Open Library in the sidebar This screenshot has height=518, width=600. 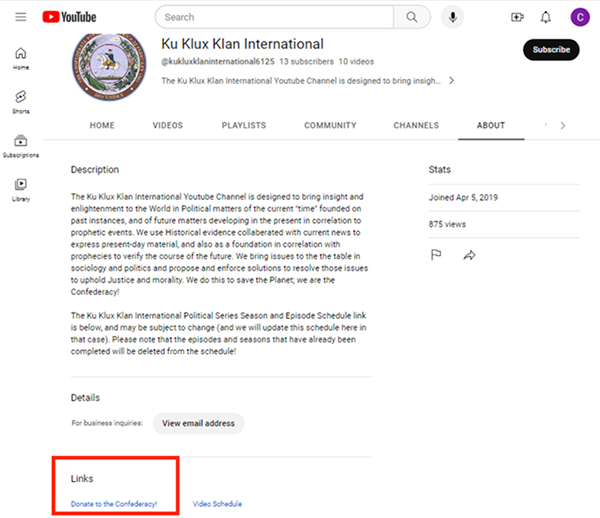[x=20, y=189]
